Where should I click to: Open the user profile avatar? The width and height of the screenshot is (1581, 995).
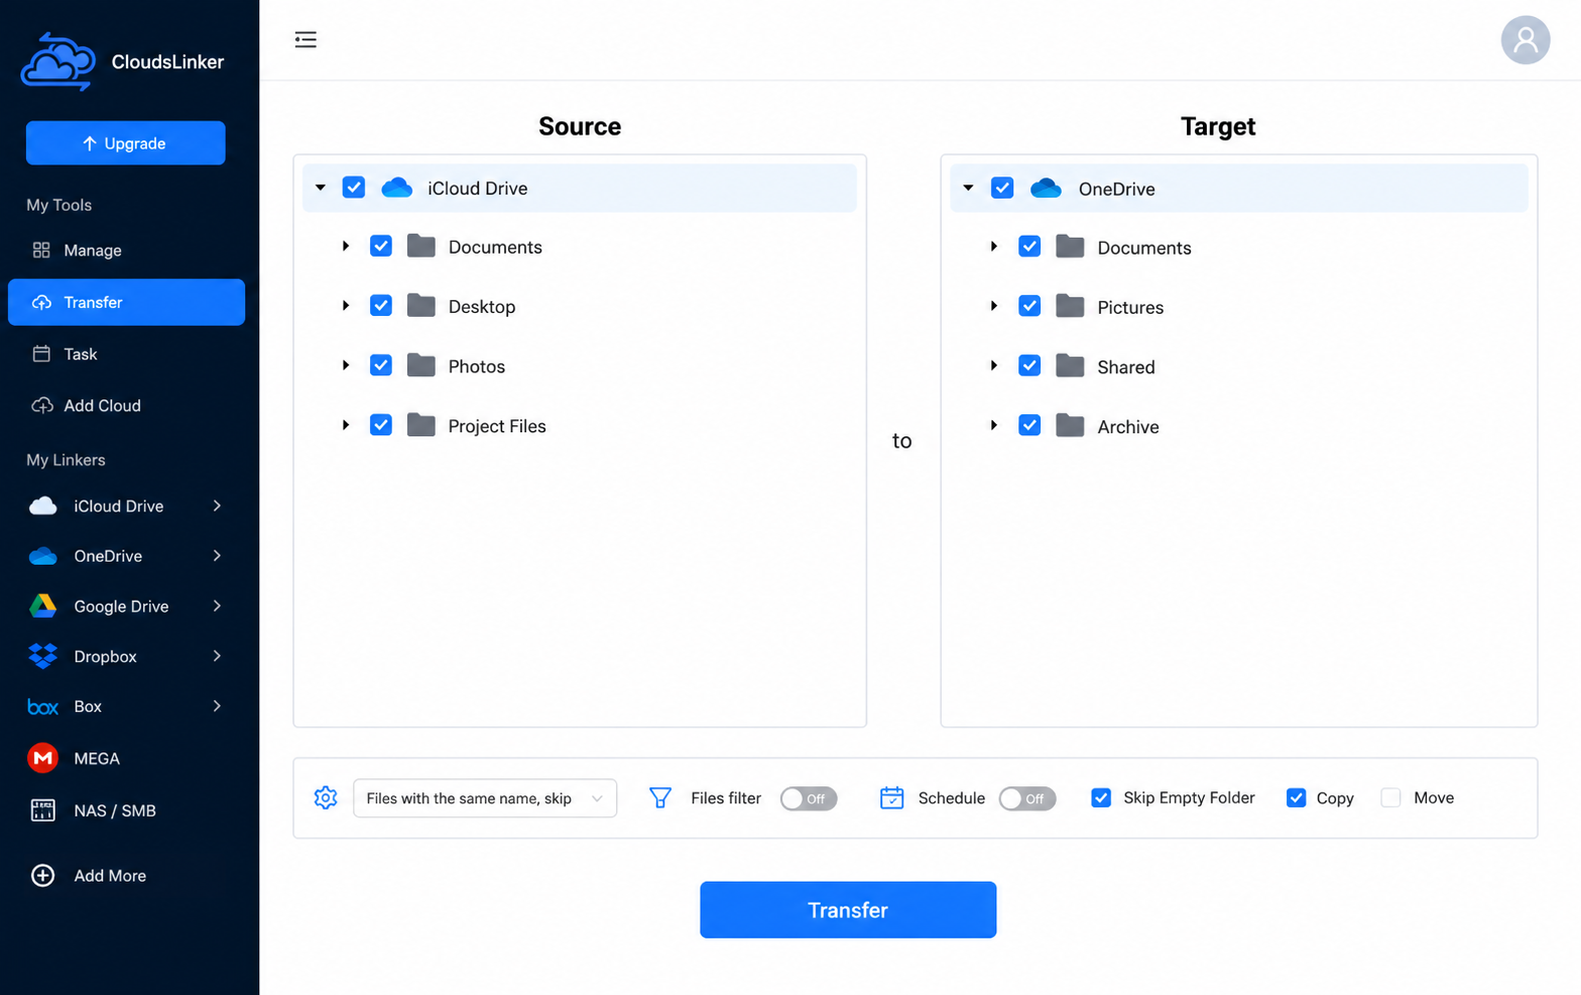pyautogui.click(x=1525, y=40)
